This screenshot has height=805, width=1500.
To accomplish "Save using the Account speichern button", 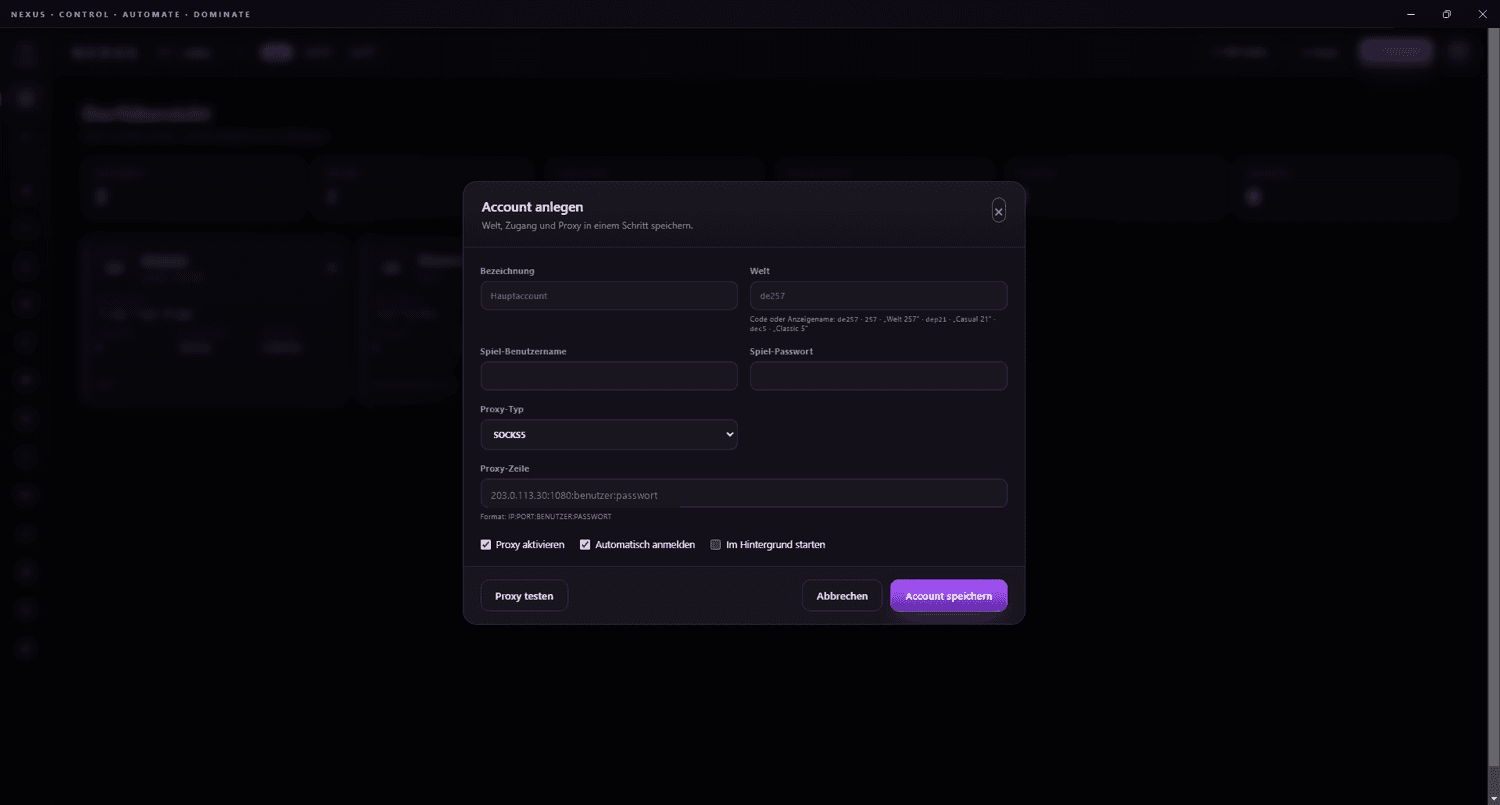I will point(949,596).
